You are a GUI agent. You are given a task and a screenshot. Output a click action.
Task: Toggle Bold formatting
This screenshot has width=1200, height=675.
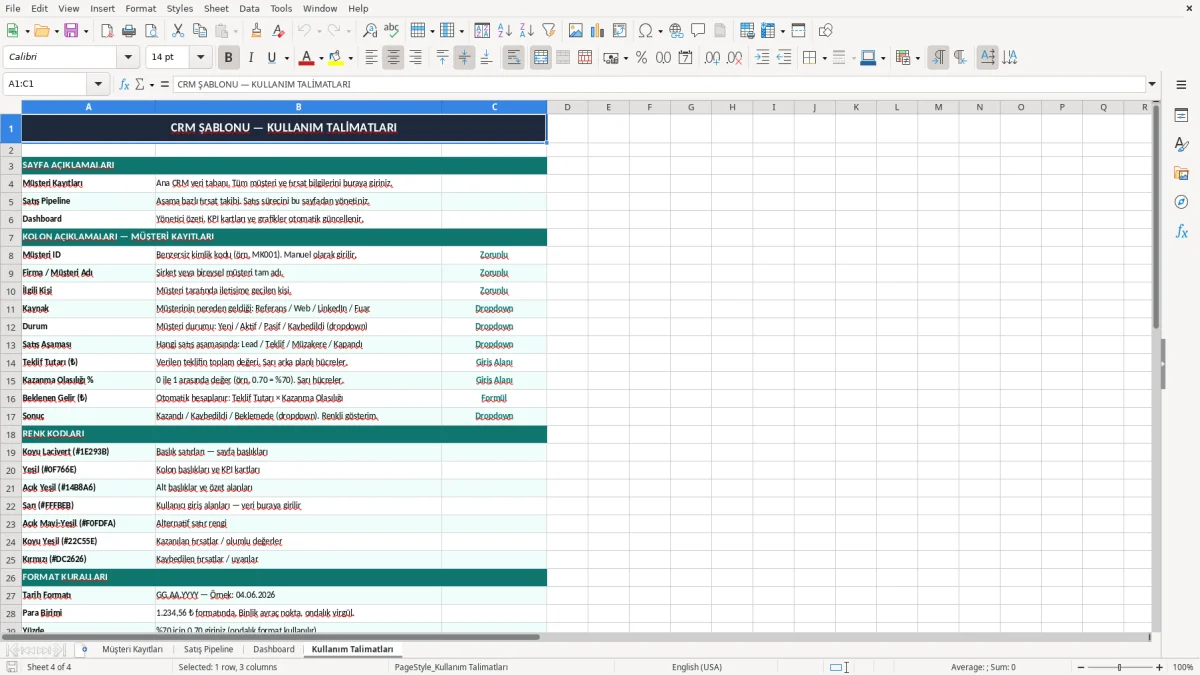pyautogui.click(x=228, y=58)
